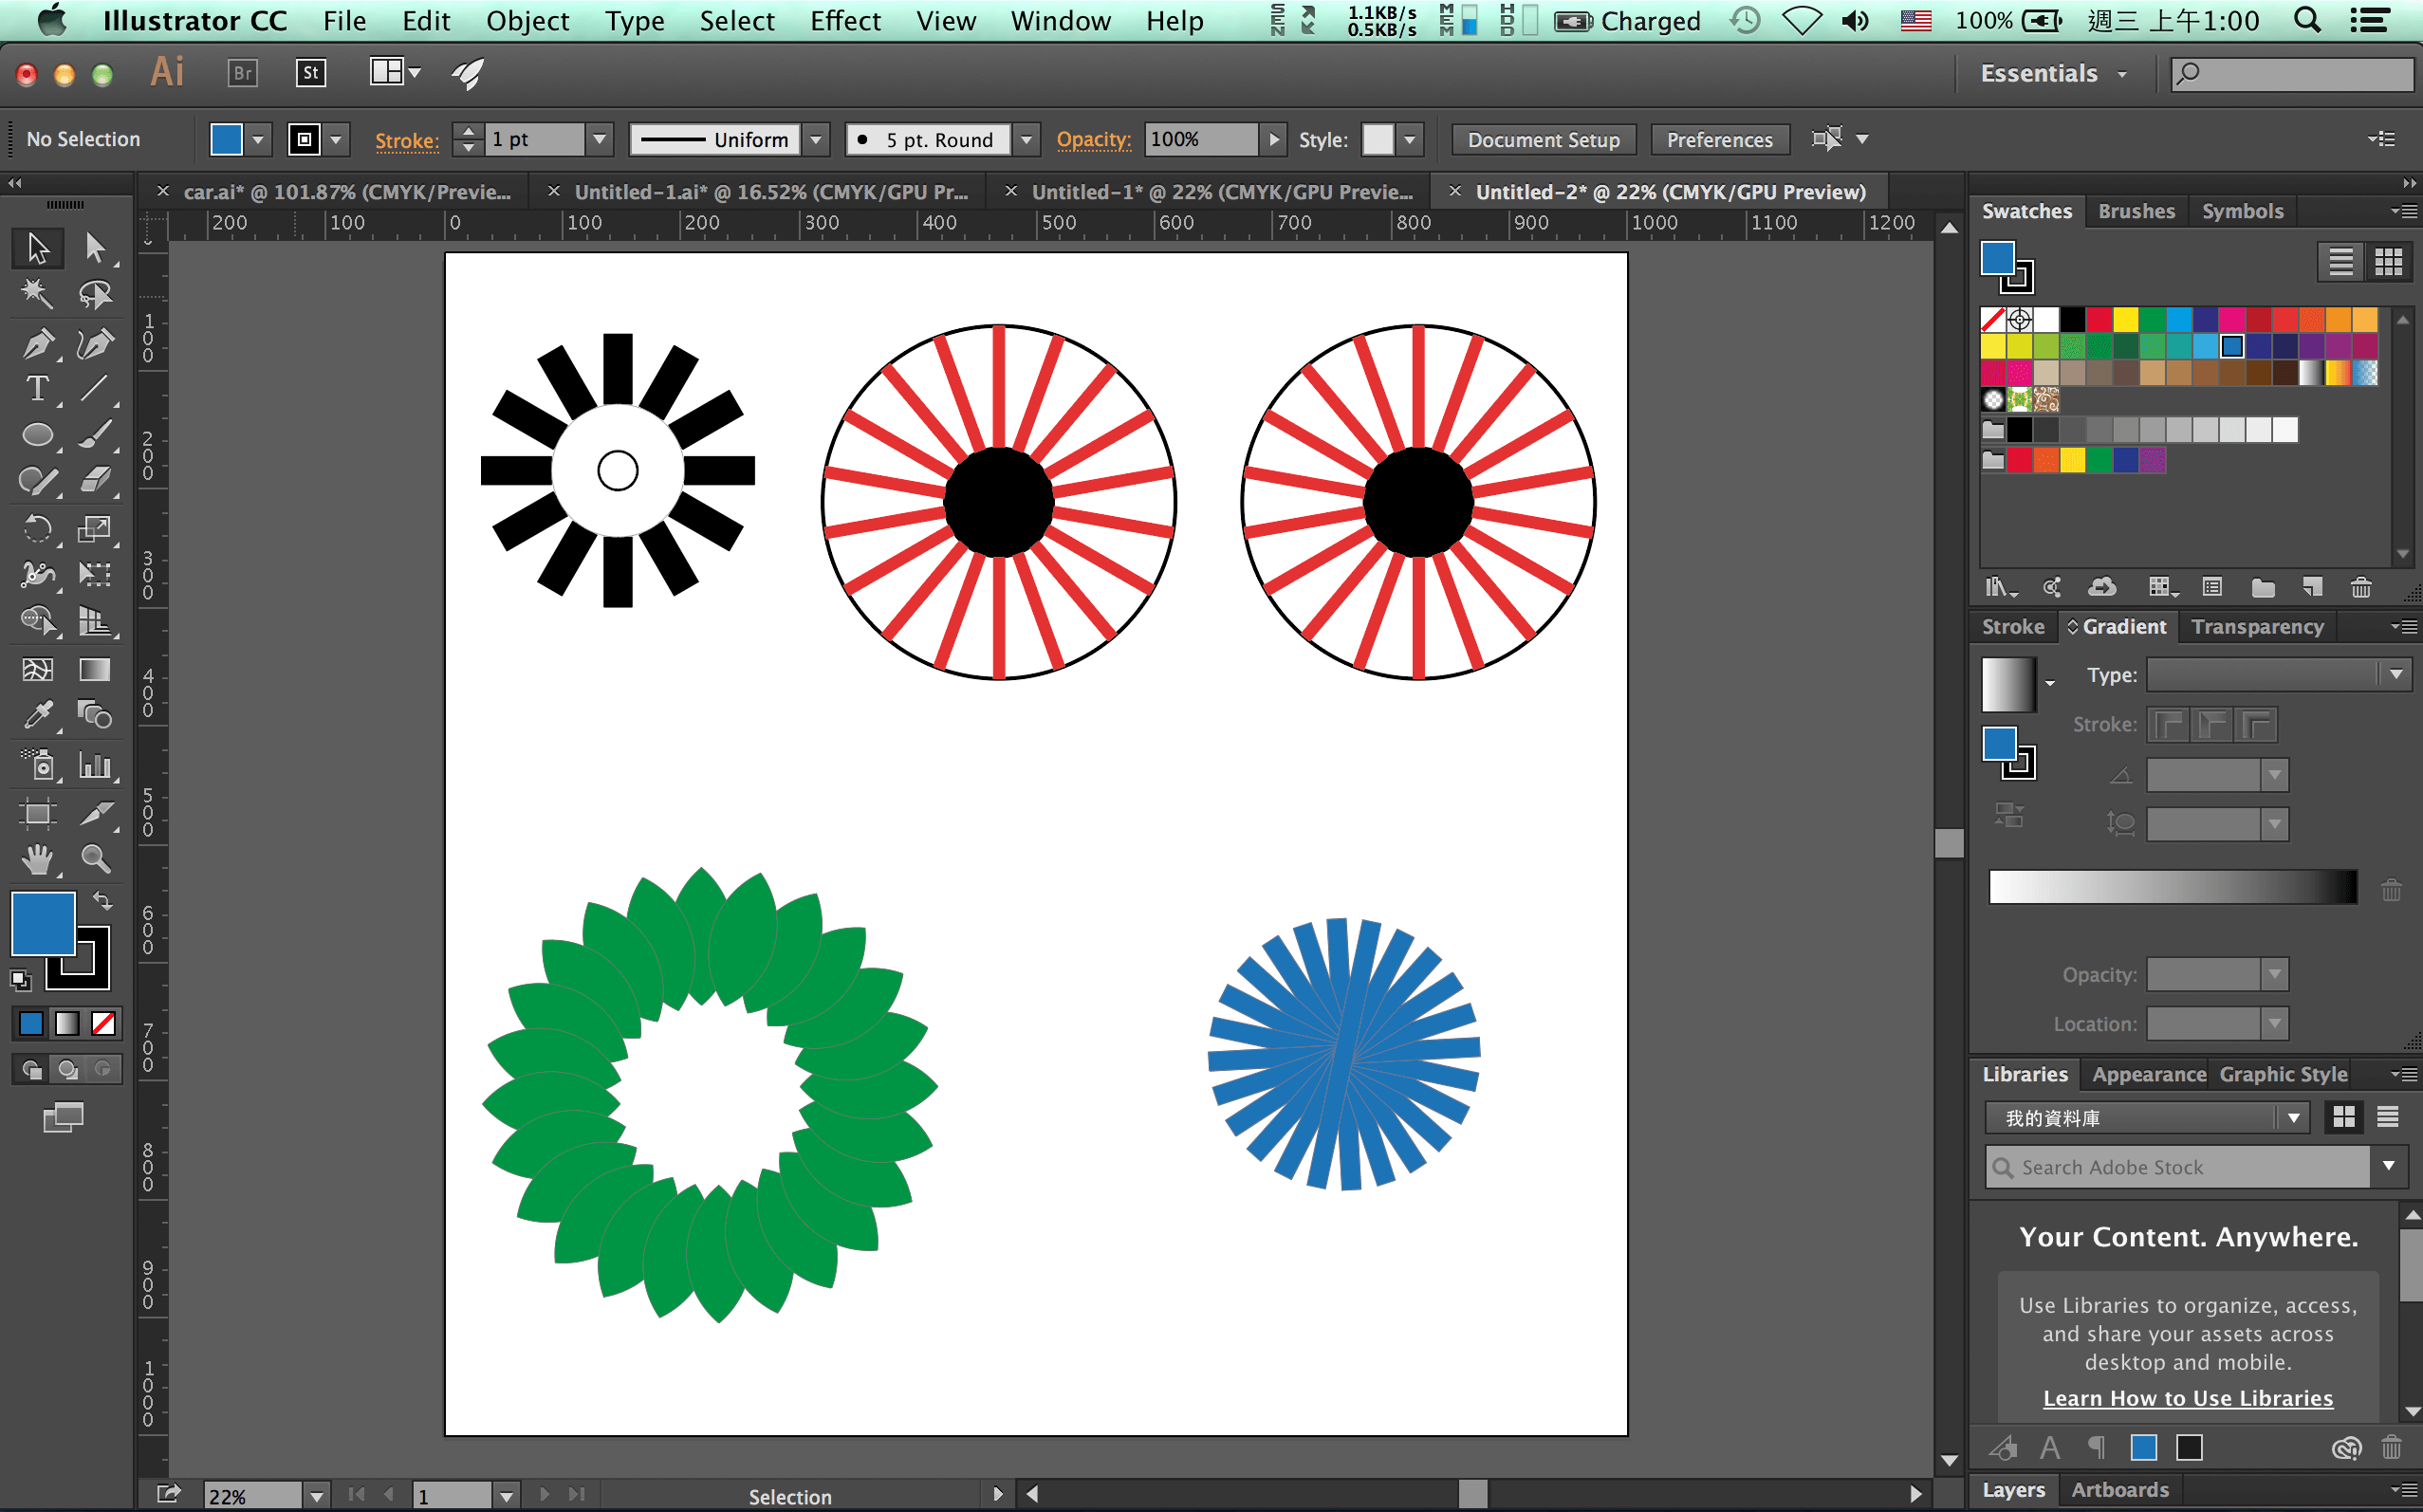2423x1512 pixels.
Task: Open the Gradient Type dropdown
Action: tap(2396, 675)
